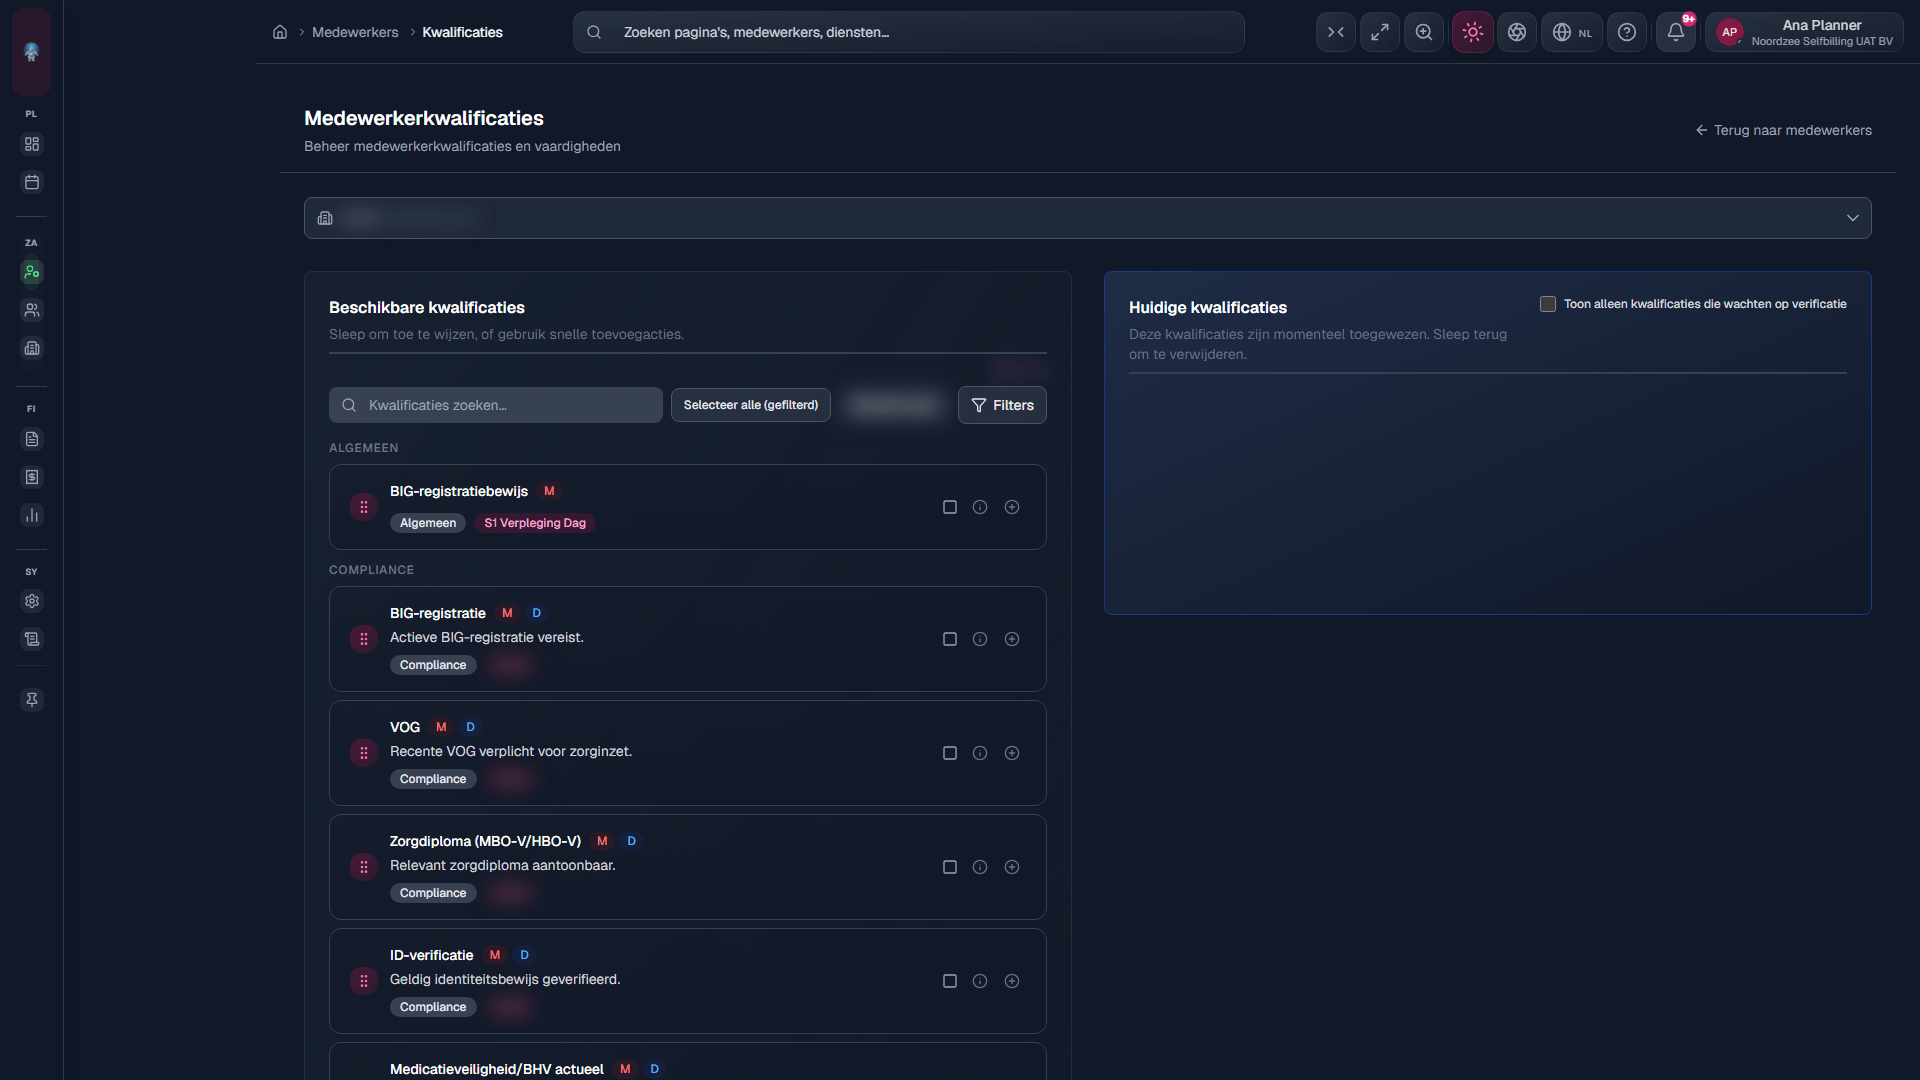Viewport: 1920px width, 1080px height.
Task: Open the calendar planning icon in sidebar
Action: coord(32,182)
